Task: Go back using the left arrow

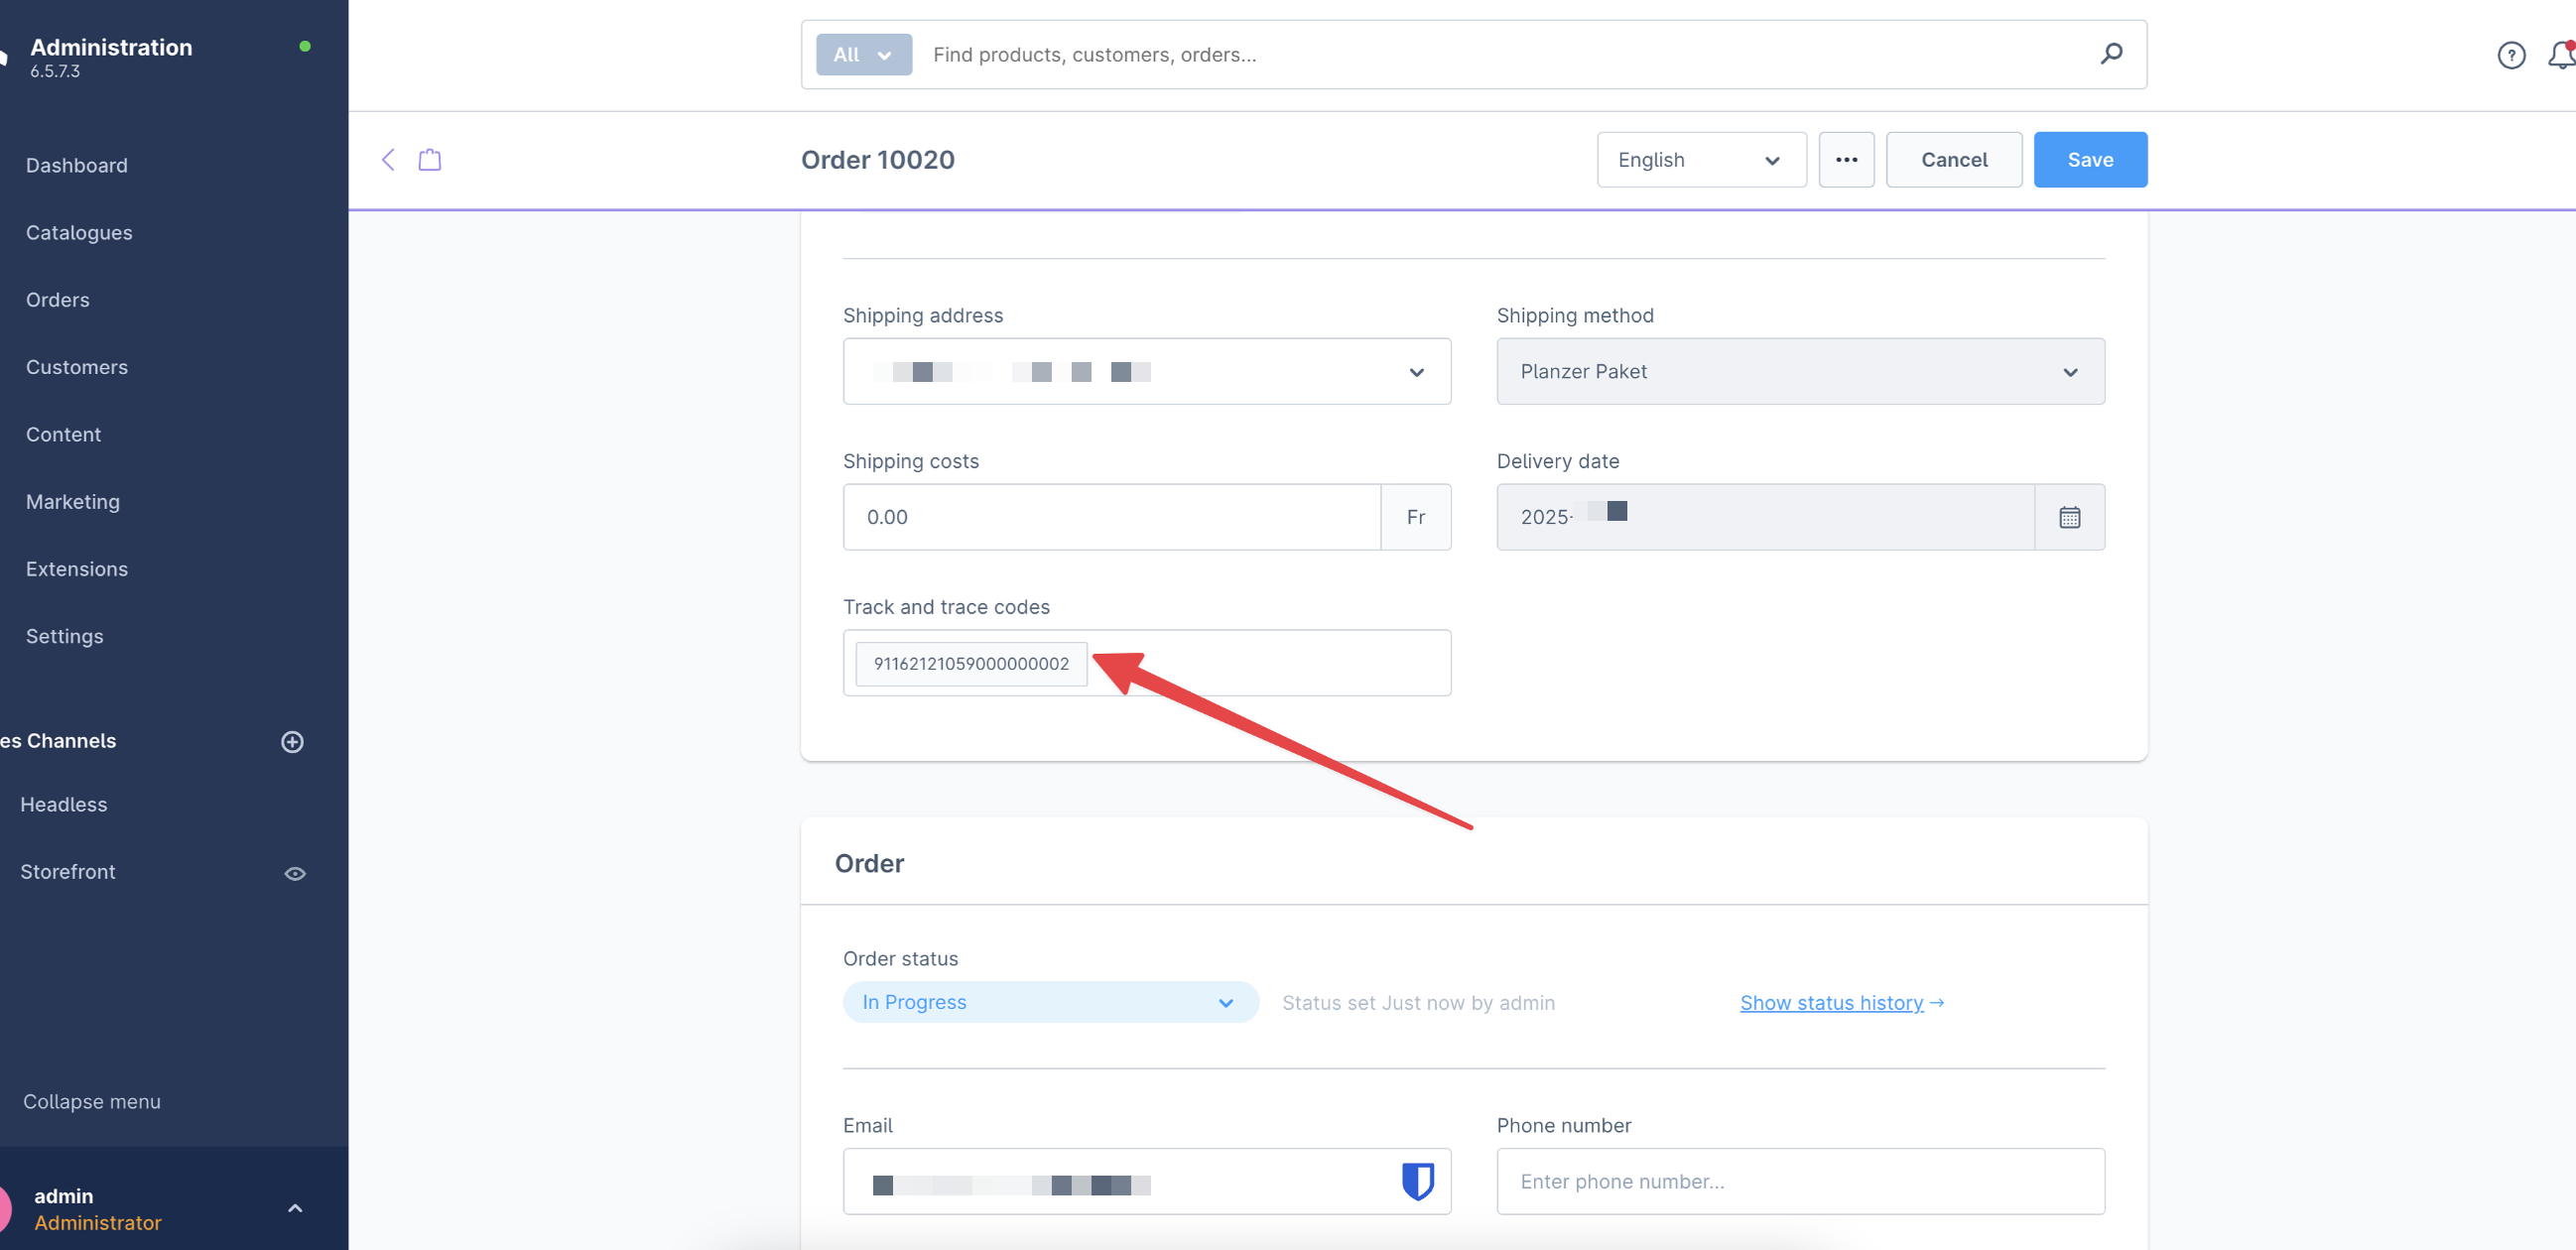Action: coord(388,160)
